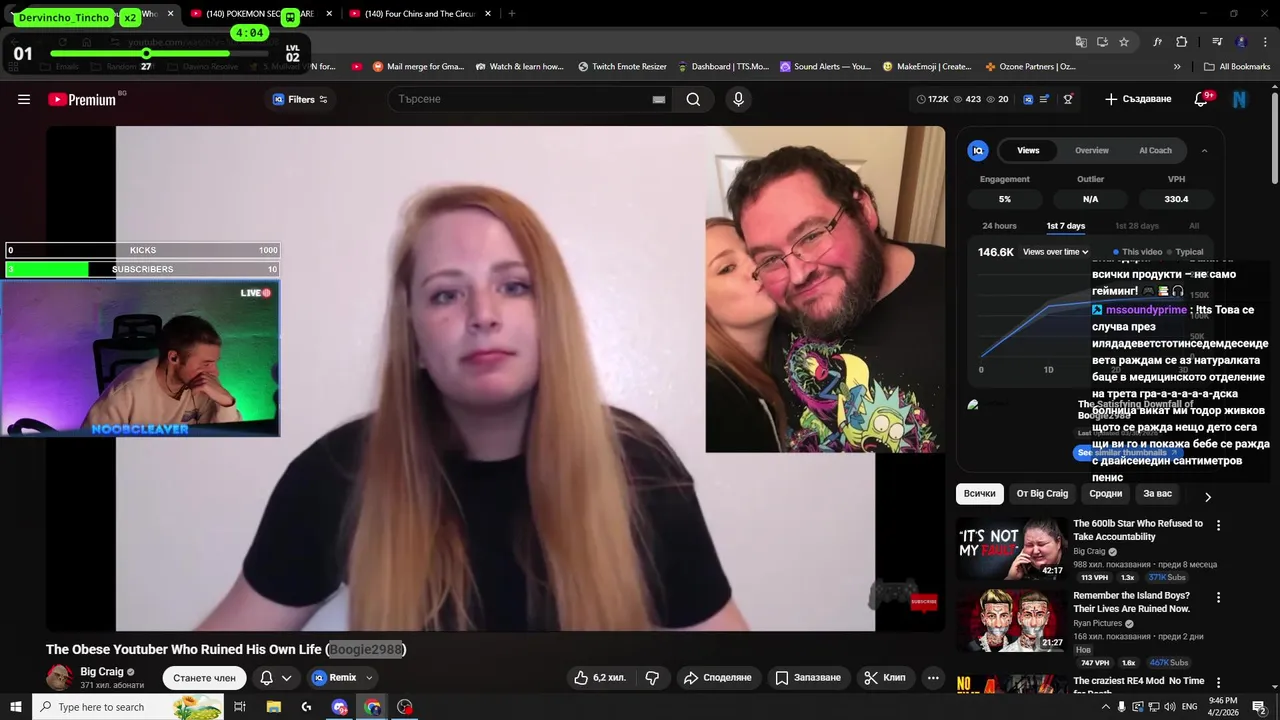This screenshot has width=1280, height=720.
Task: Open the vidIQ icon in header stats bar
Action: [1027, 99]
